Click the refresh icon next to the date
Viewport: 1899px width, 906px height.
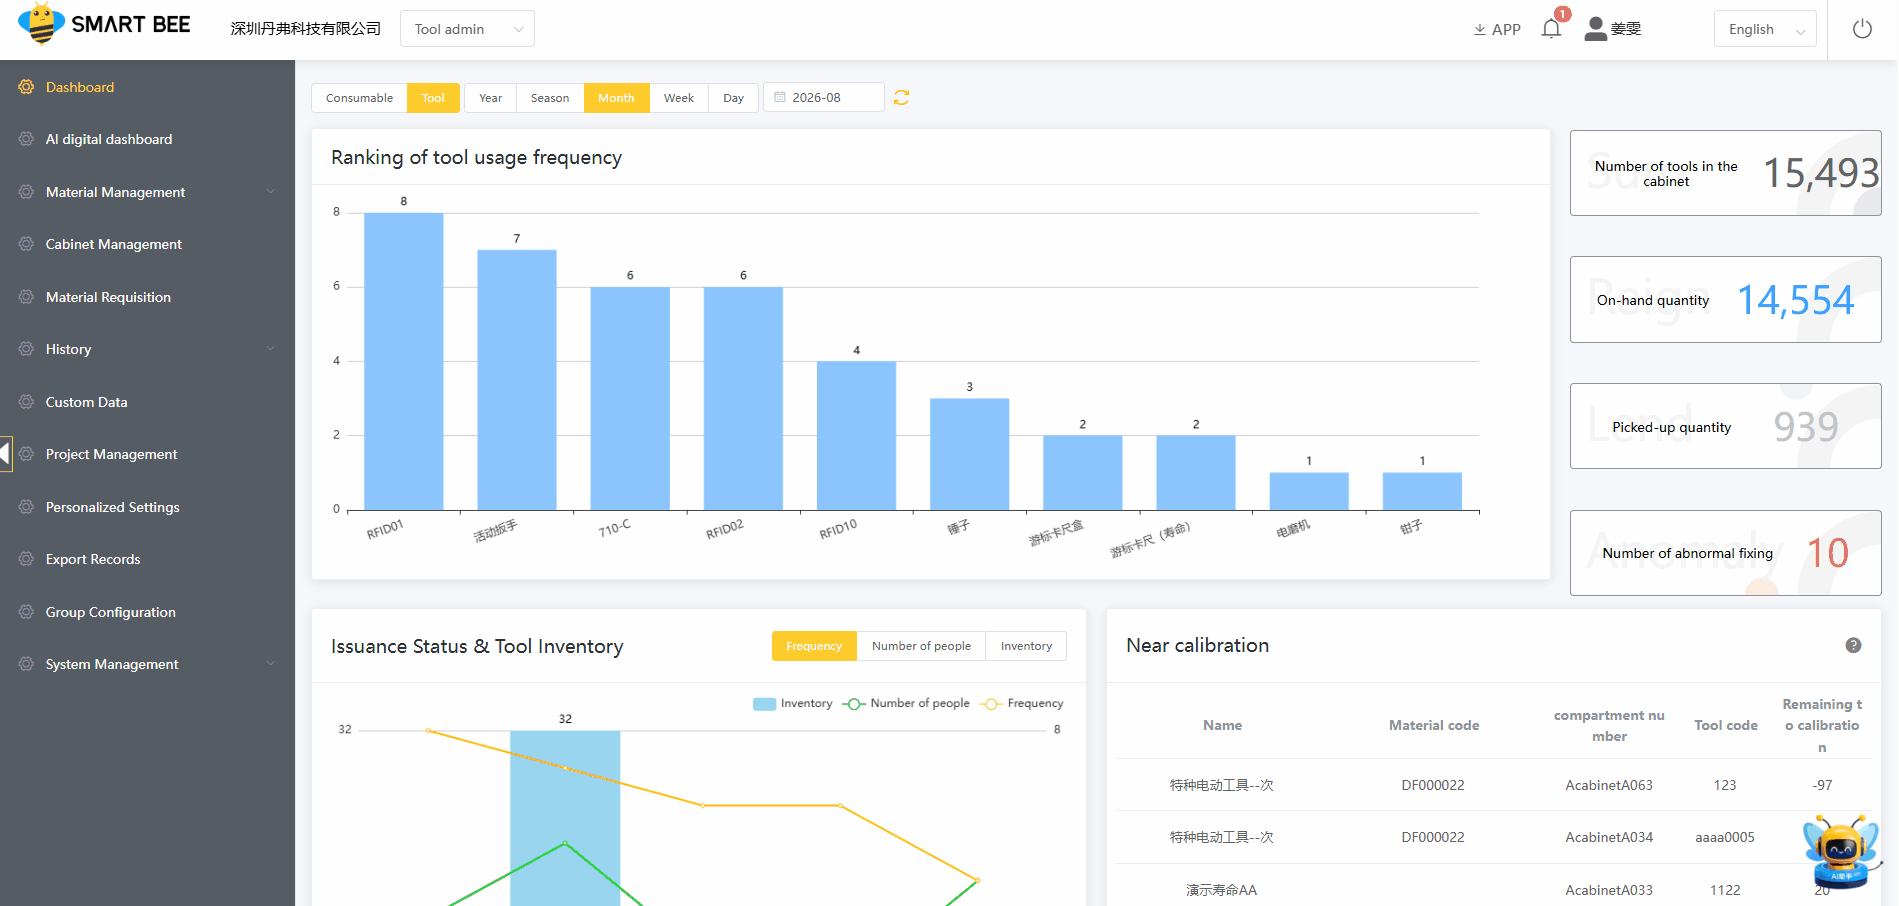click(x=901, y=97)
